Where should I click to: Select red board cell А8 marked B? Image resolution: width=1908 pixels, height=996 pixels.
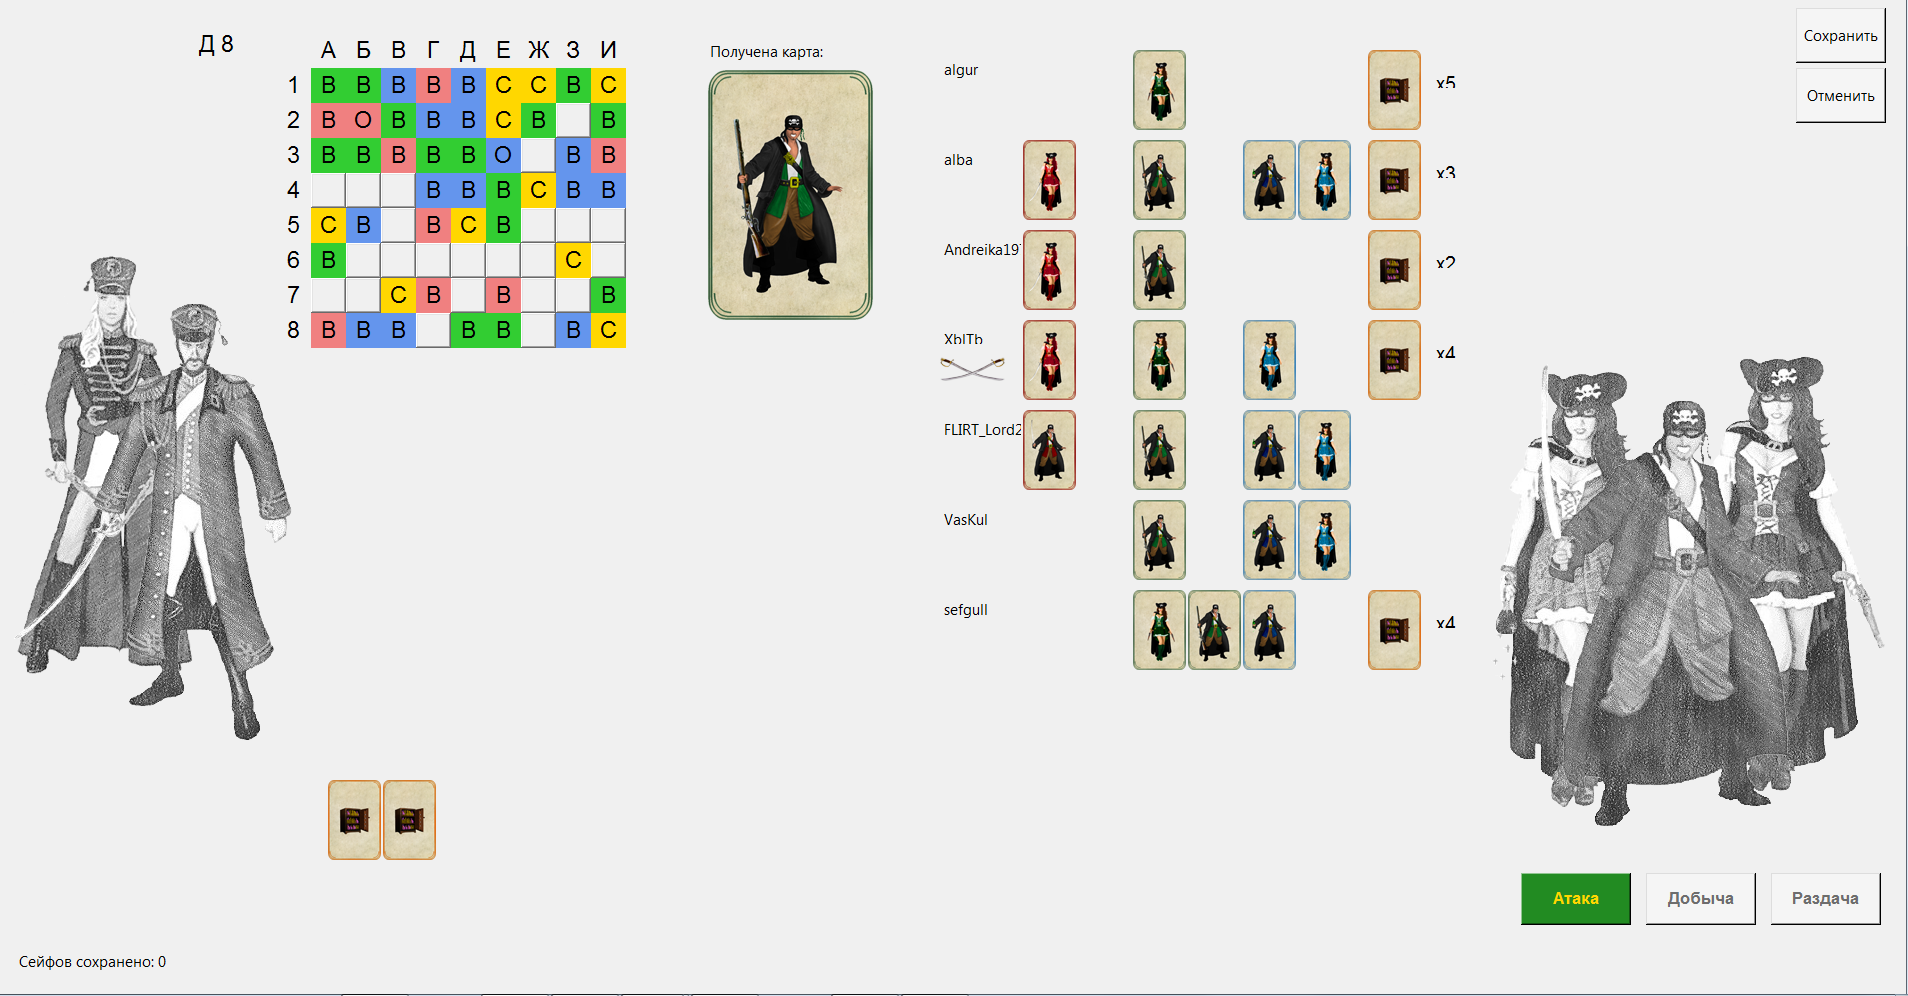point(328,330)
